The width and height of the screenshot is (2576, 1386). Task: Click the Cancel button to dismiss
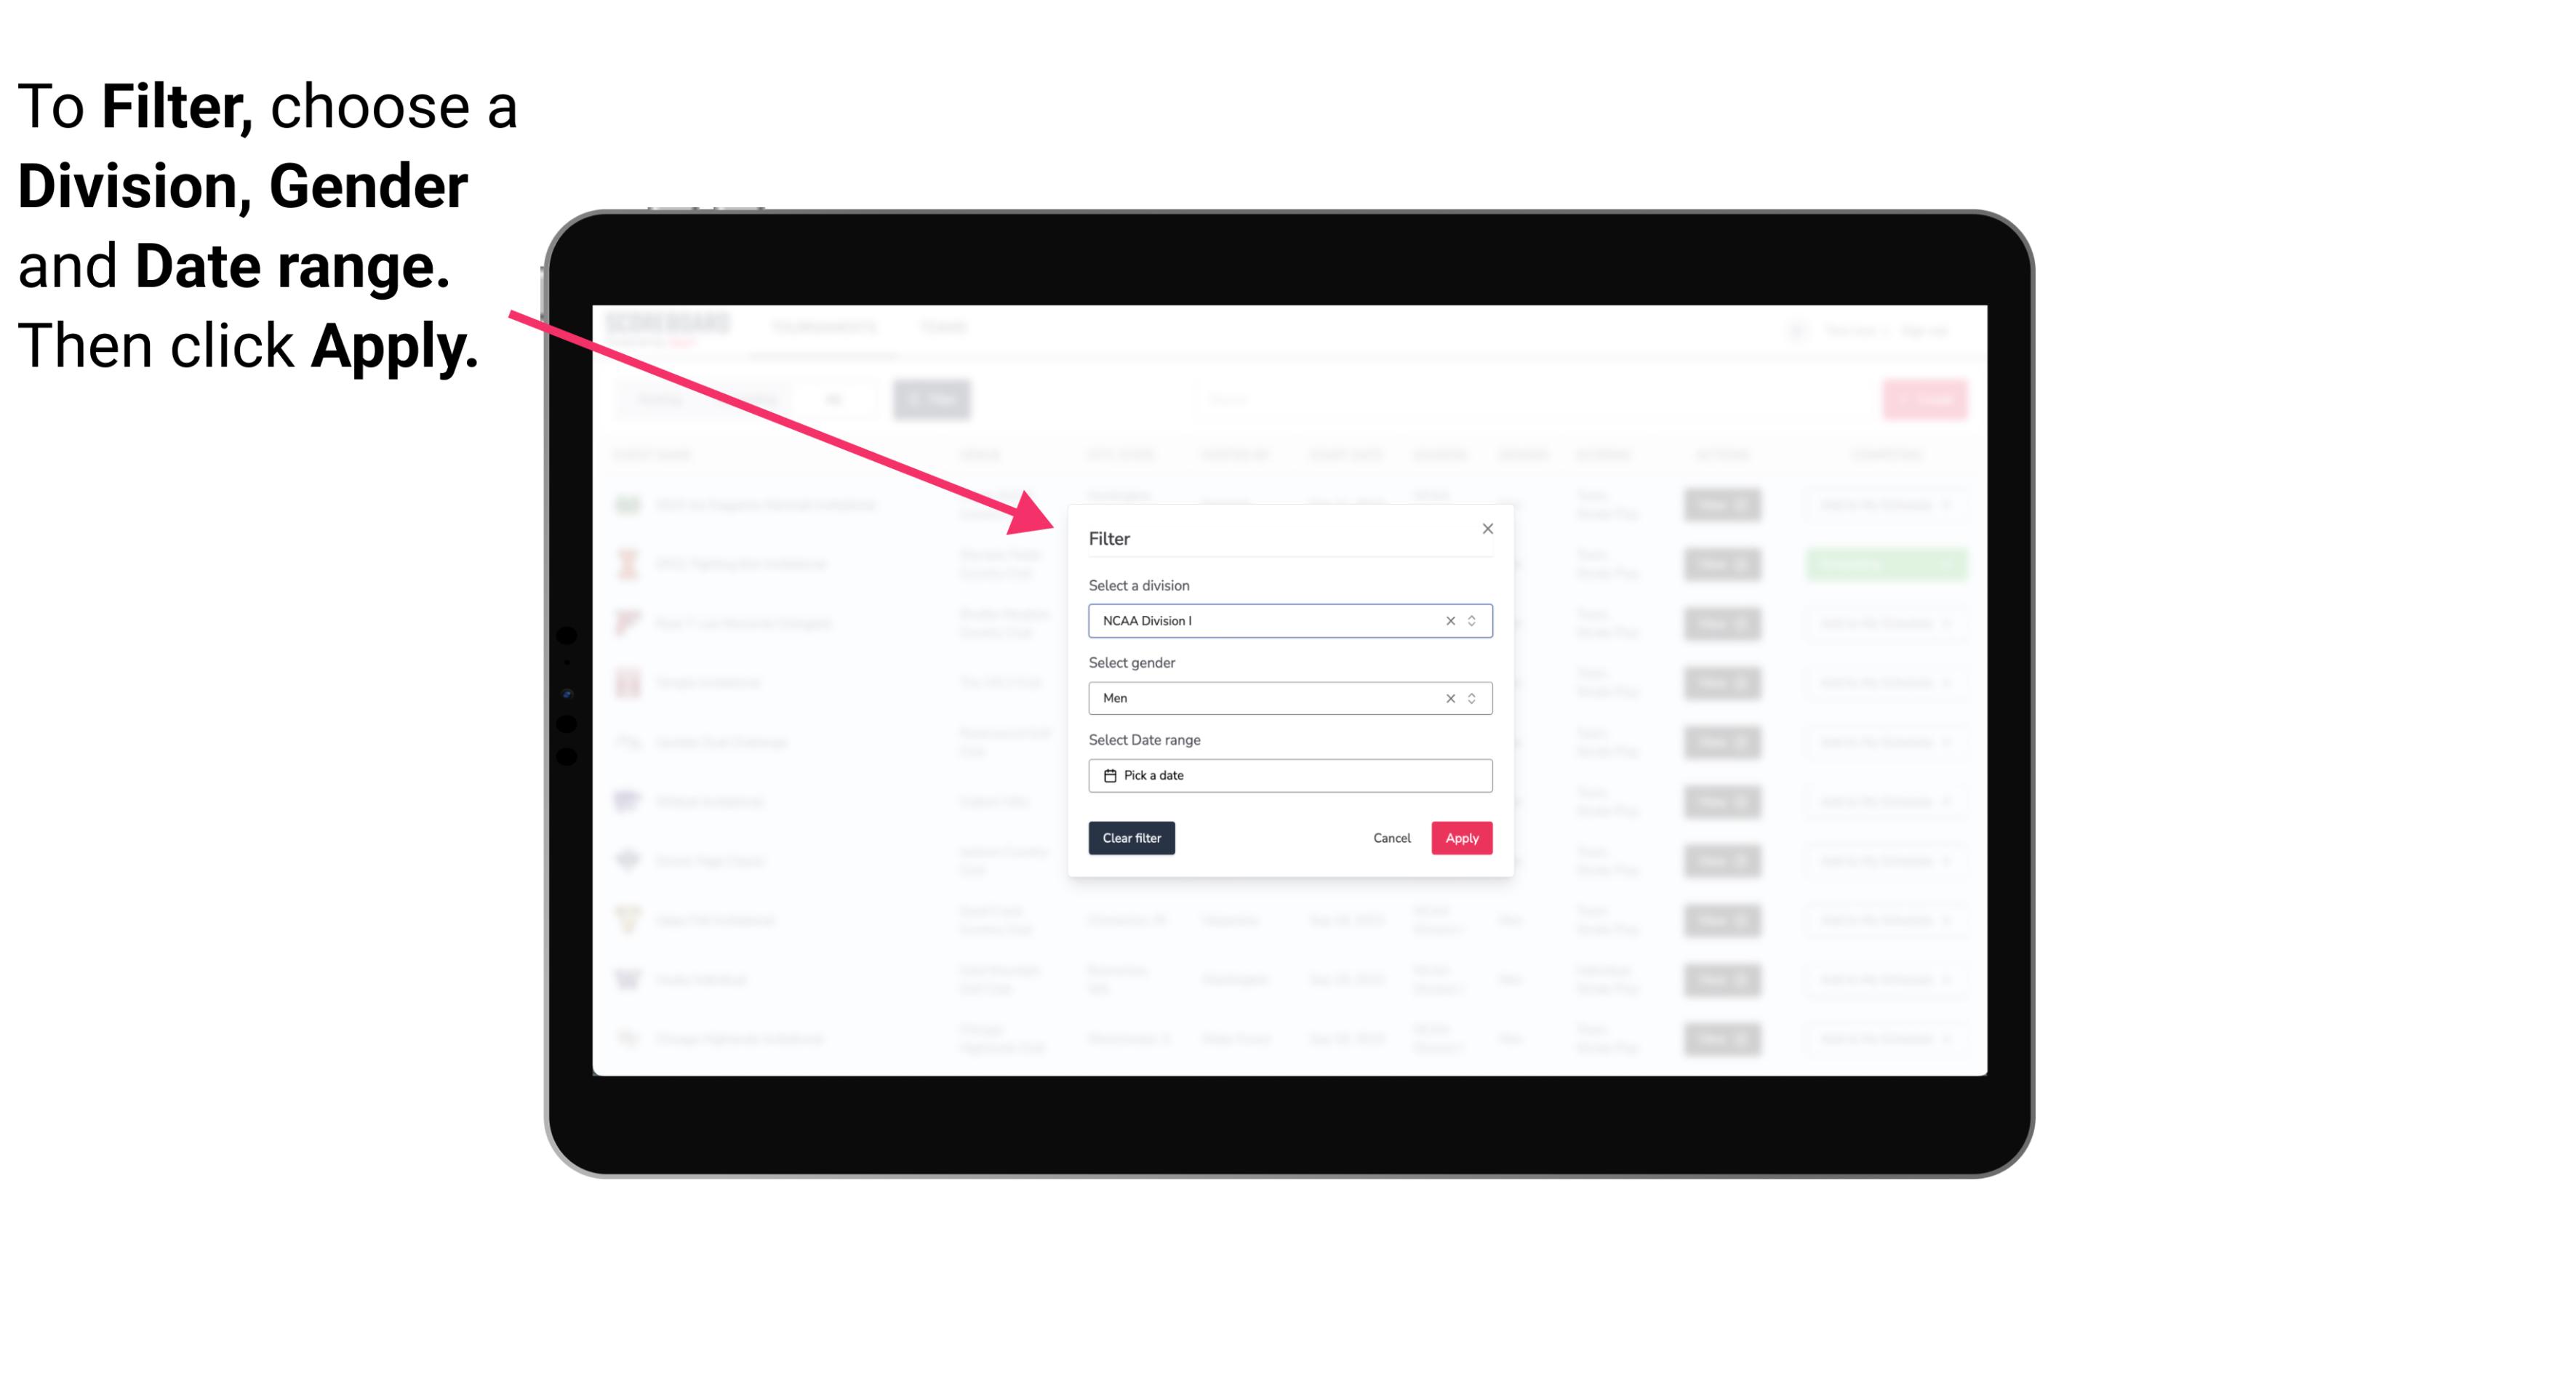1393,838
